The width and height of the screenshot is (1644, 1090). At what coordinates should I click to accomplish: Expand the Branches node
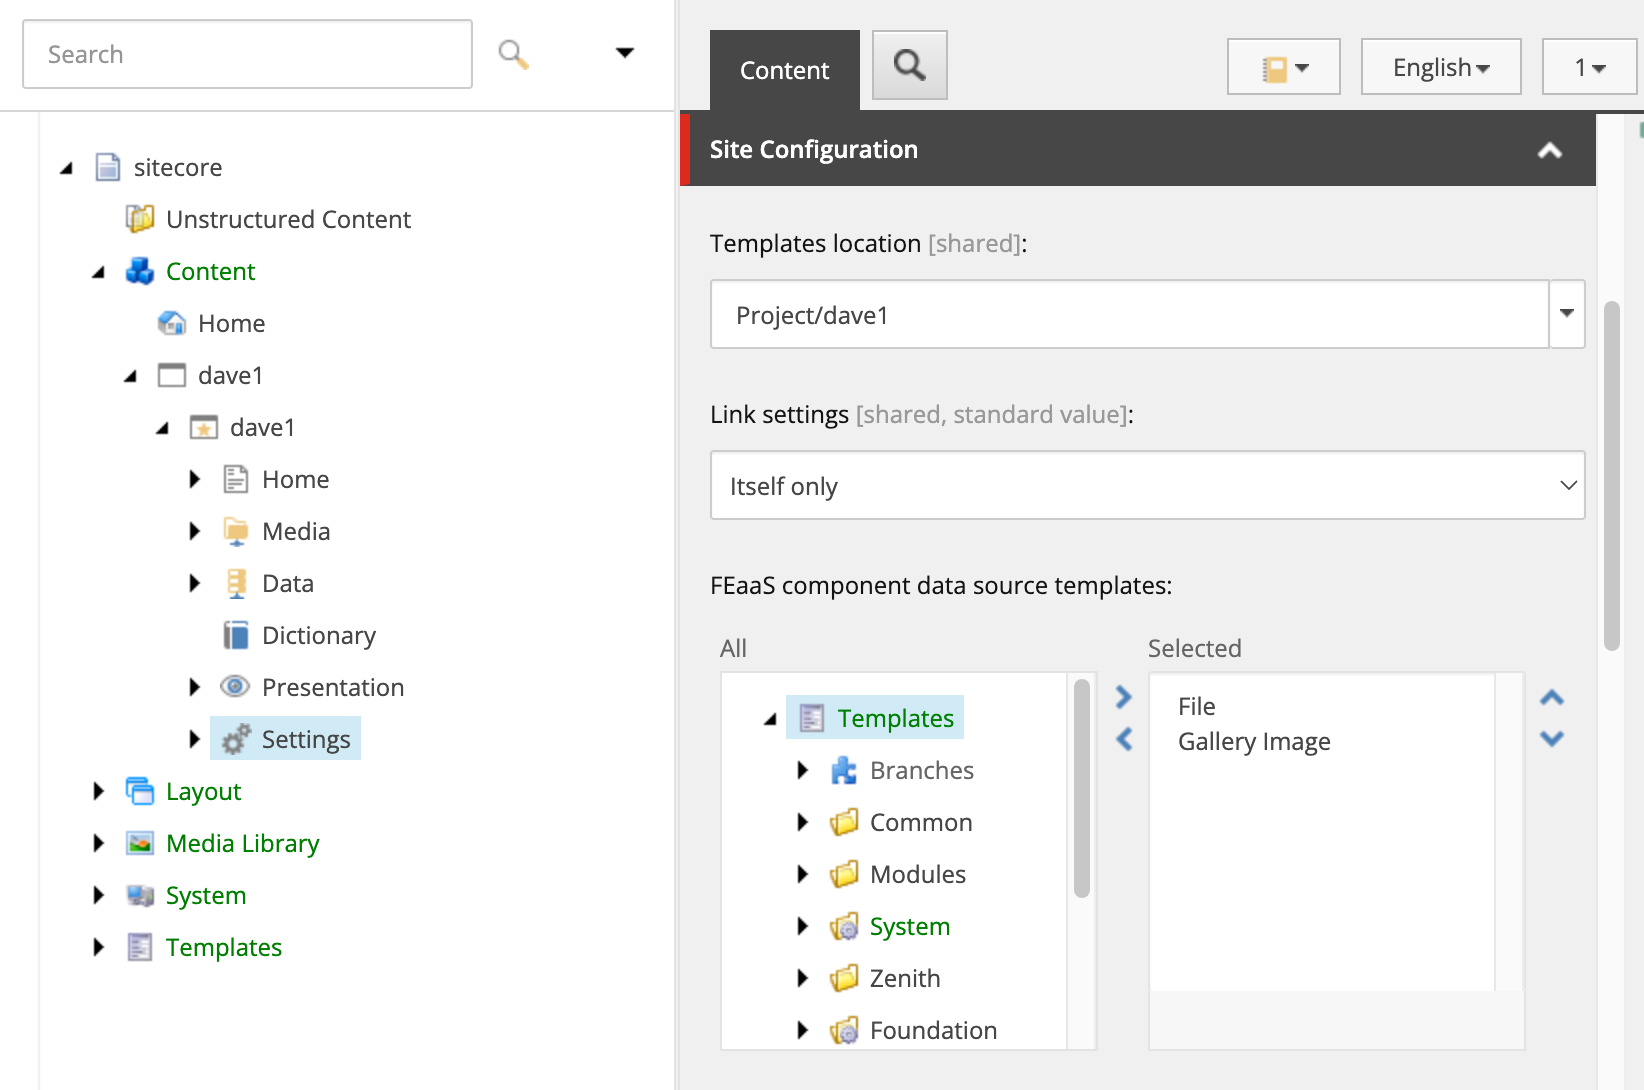(803, 770)
